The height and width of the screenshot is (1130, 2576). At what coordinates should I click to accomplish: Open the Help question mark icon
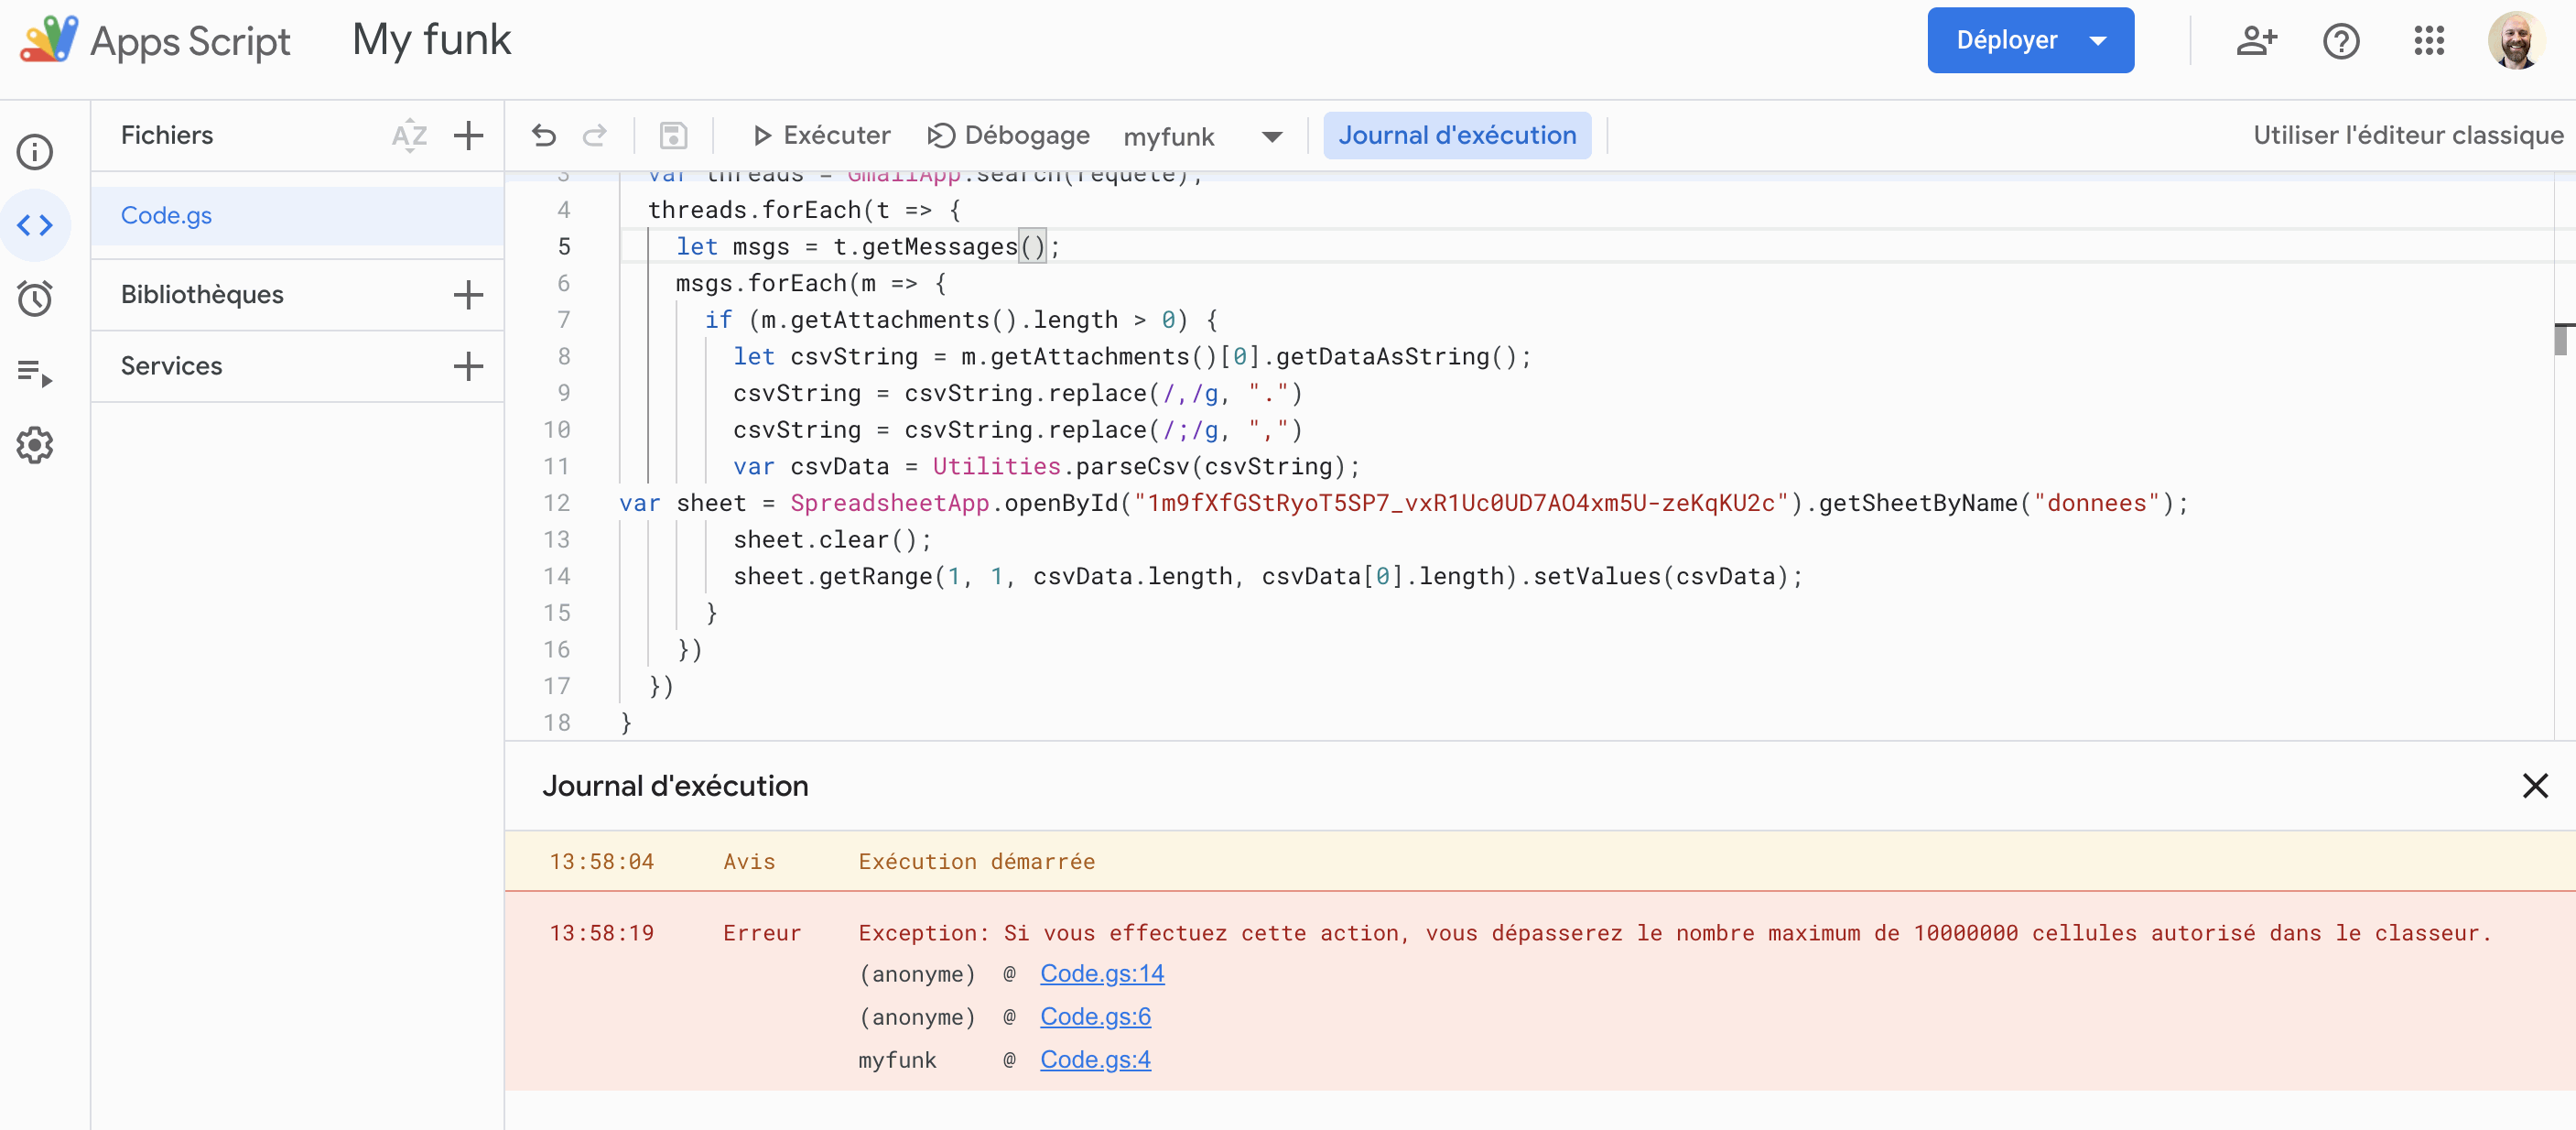click(x=2341, y=40)
